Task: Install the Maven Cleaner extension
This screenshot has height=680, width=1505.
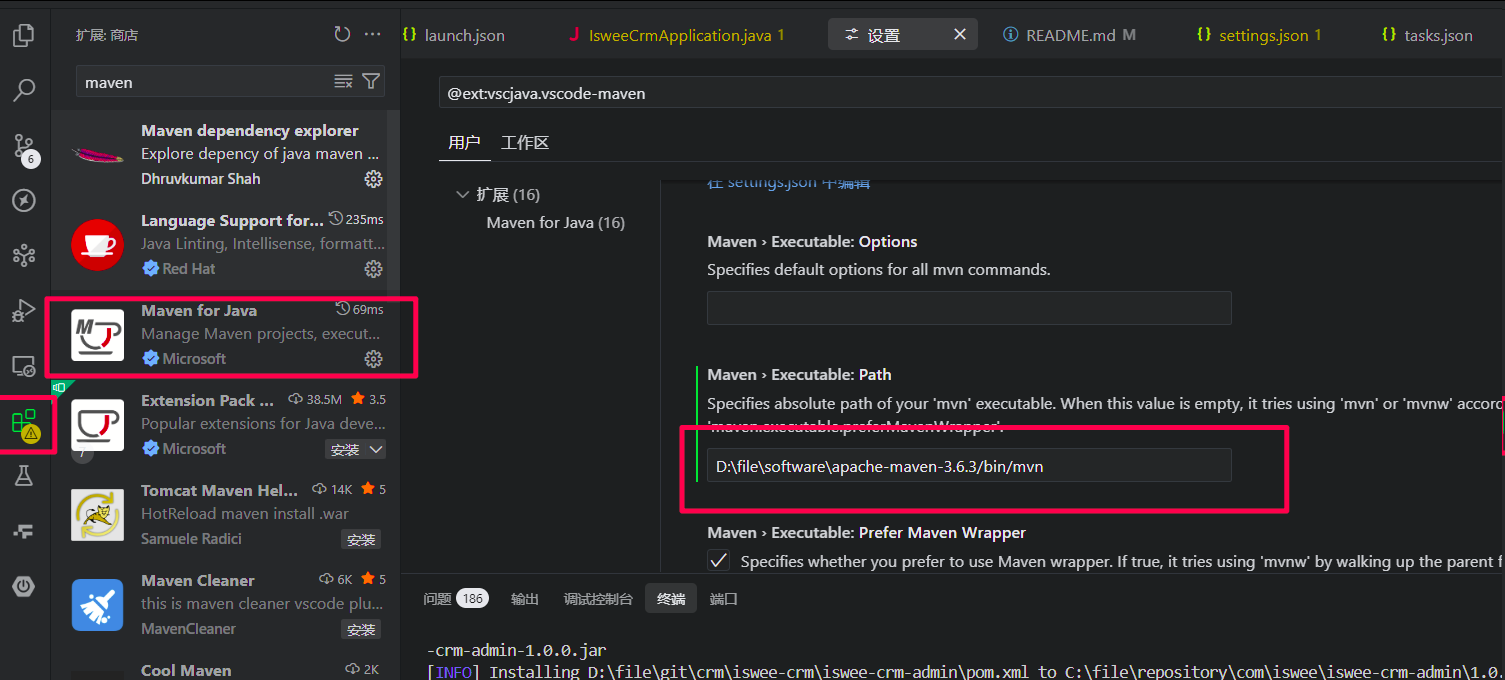Action: (x=361, y=630)
